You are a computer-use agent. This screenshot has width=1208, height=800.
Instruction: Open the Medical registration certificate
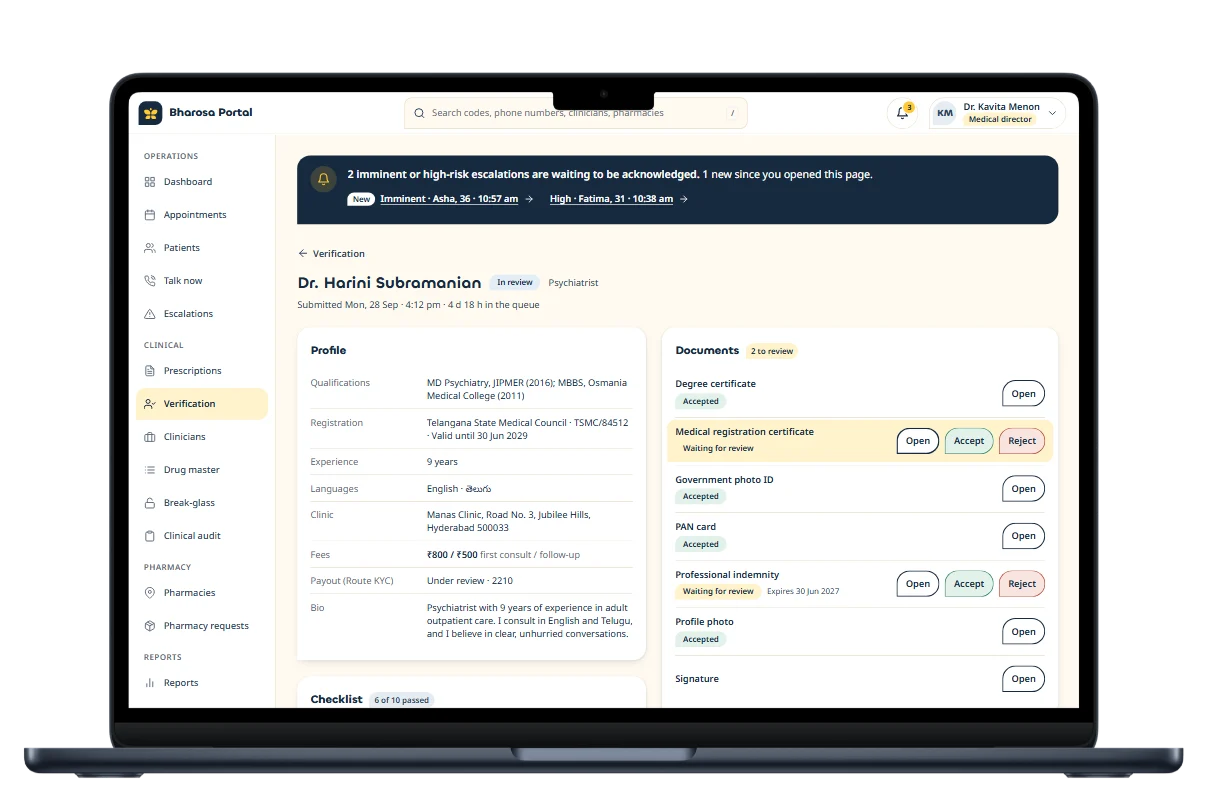[918, 441]
